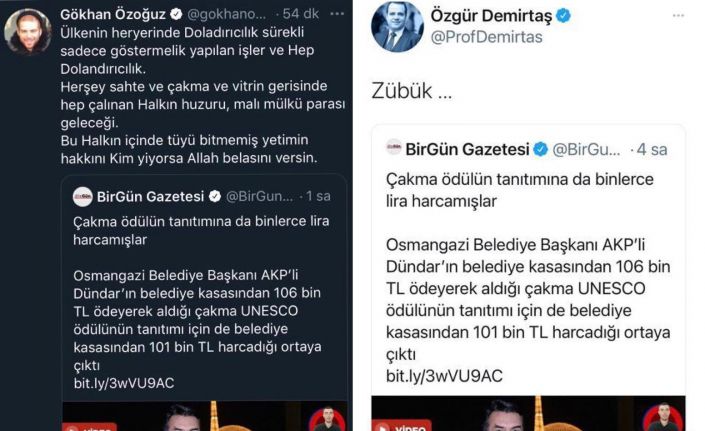This screenshot has width=705, height=431.
Task: Open three-dot menu on Gökhan's tweet
Action: pyautogui.click(x=337, y=14)
